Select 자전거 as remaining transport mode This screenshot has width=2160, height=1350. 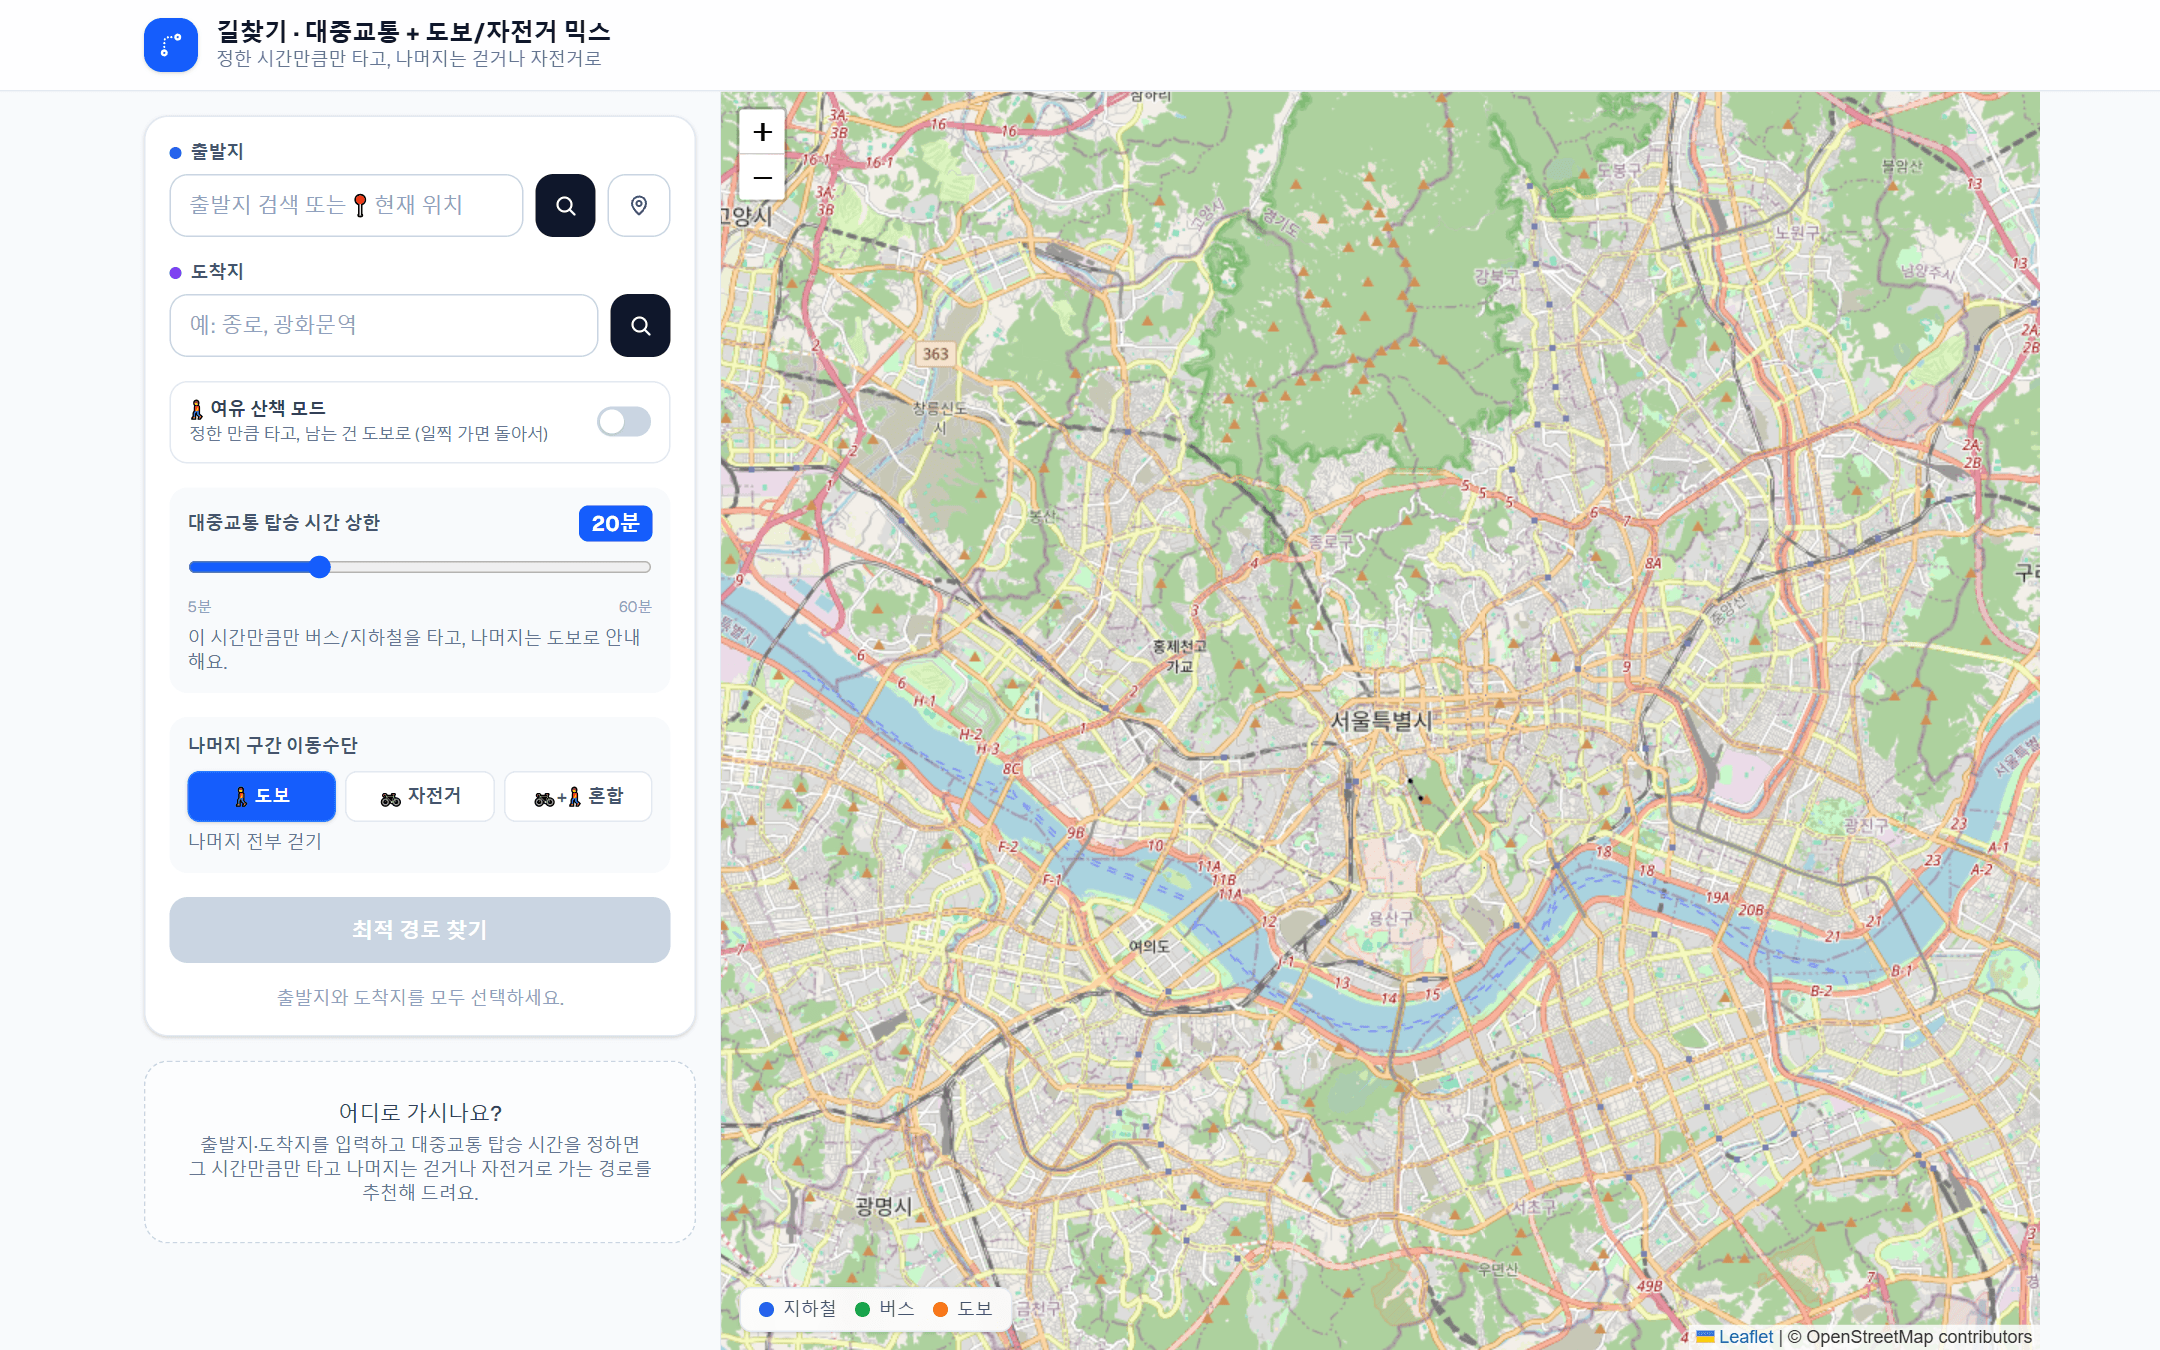tap(420, 796)
